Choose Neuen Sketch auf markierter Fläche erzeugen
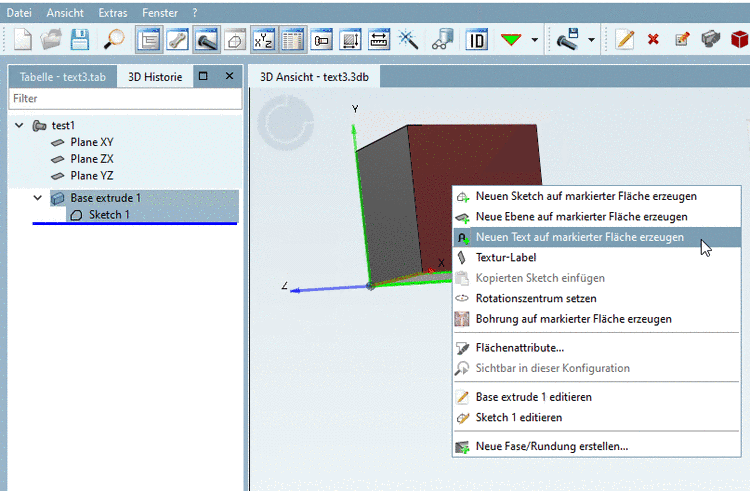Screen dimensions: 750x491 [x=597, y=196]
